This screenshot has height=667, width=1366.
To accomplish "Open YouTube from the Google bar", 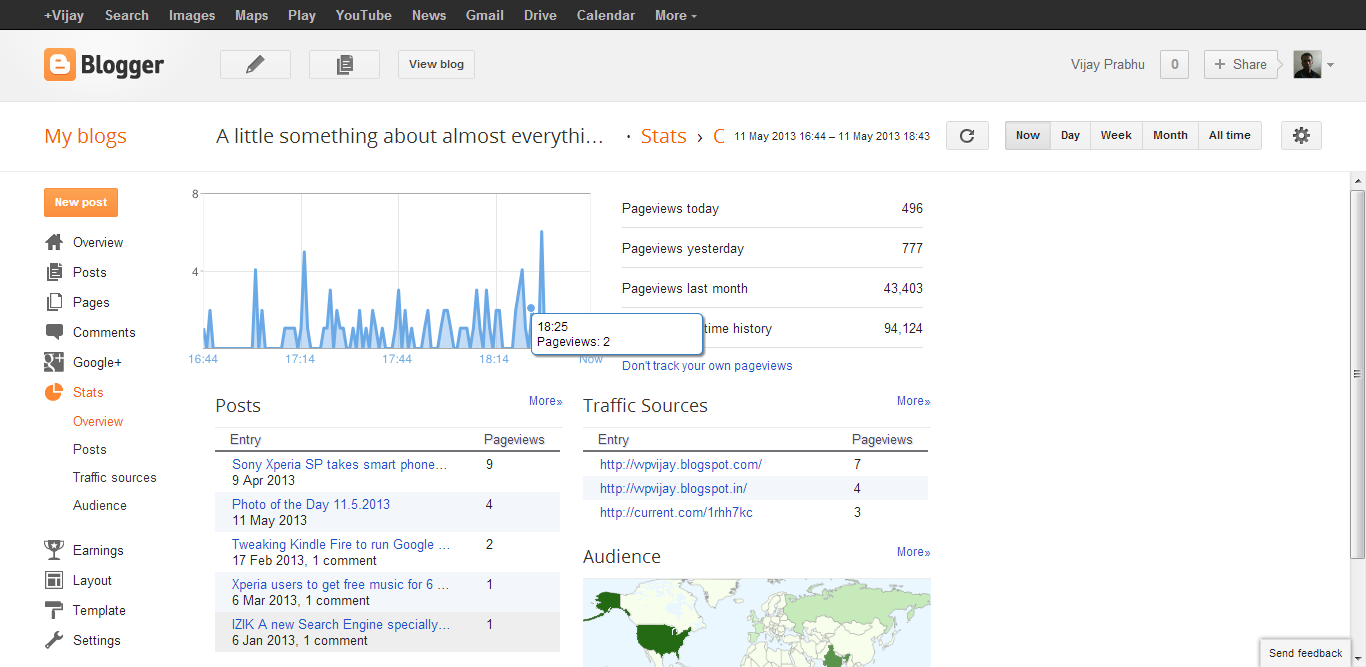I will [x=364, y=15].
